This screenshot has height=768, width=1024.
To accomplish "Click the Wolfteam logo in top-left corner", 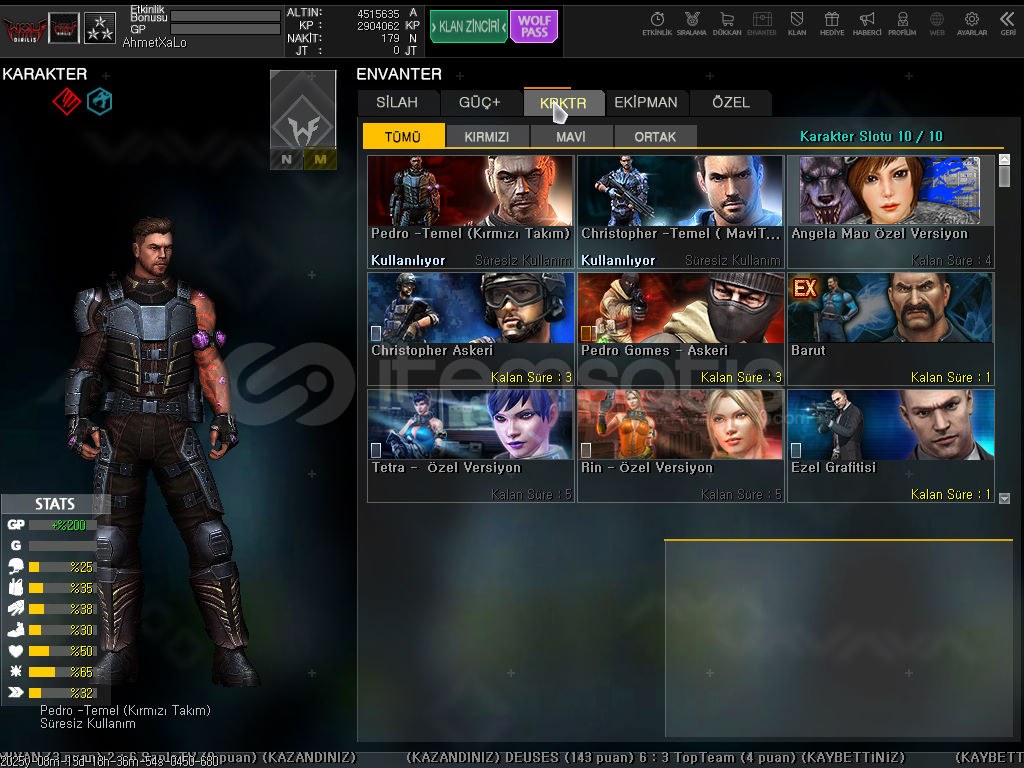I will coord(24,29).
